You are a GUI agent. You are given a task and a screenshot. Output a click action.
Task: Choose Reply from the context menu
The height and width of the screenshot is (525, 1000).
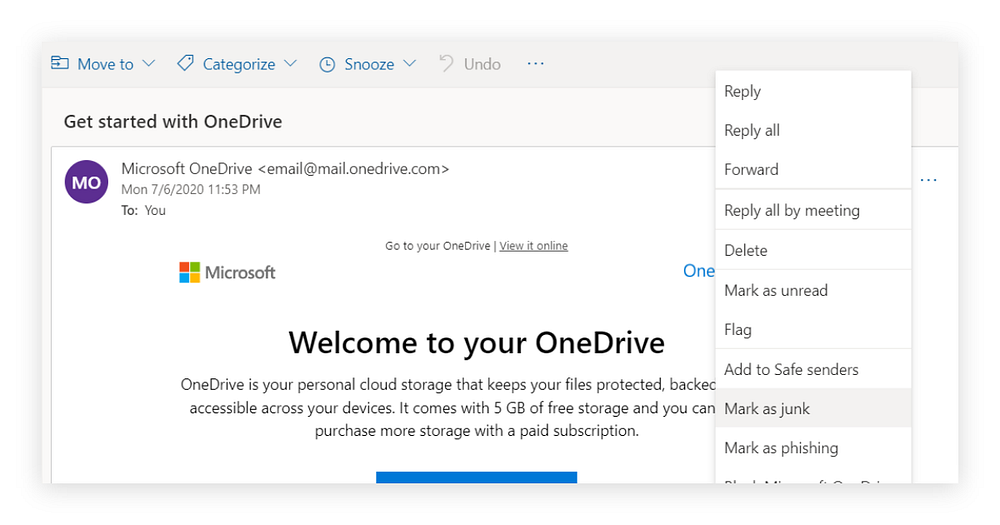pyautogui.click(x=813, y=91)
